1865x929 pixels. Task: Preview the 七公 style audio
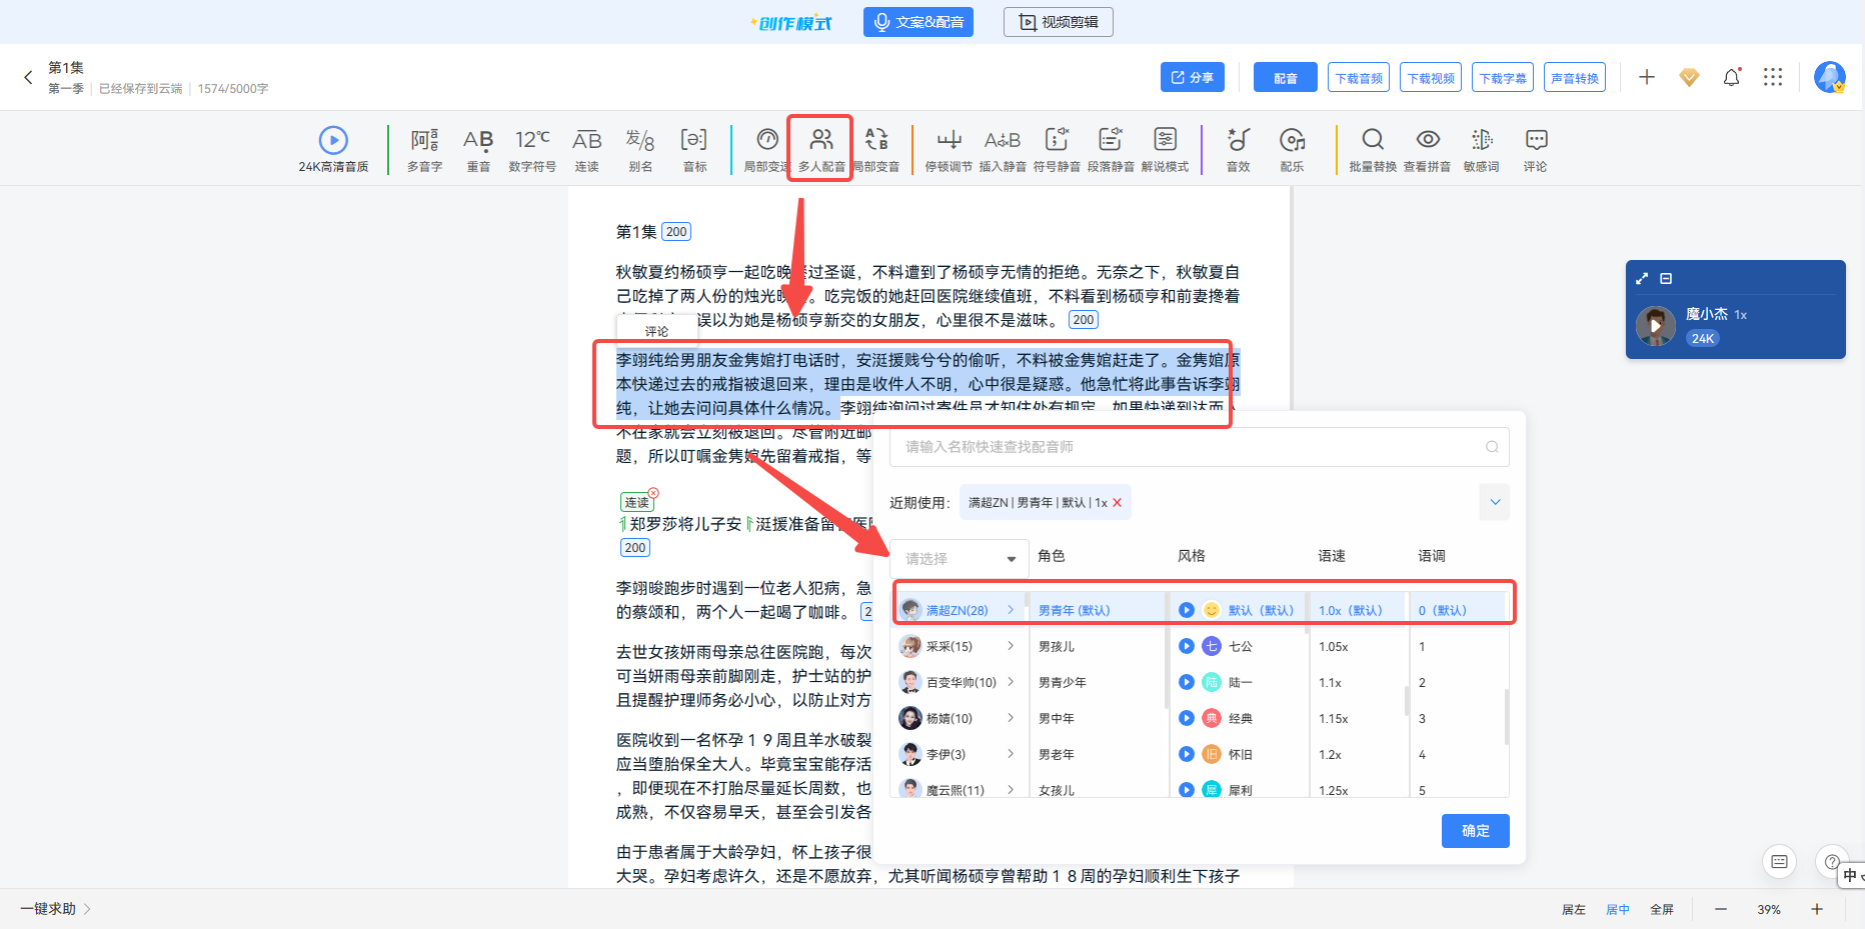(x=1186, y=646)
